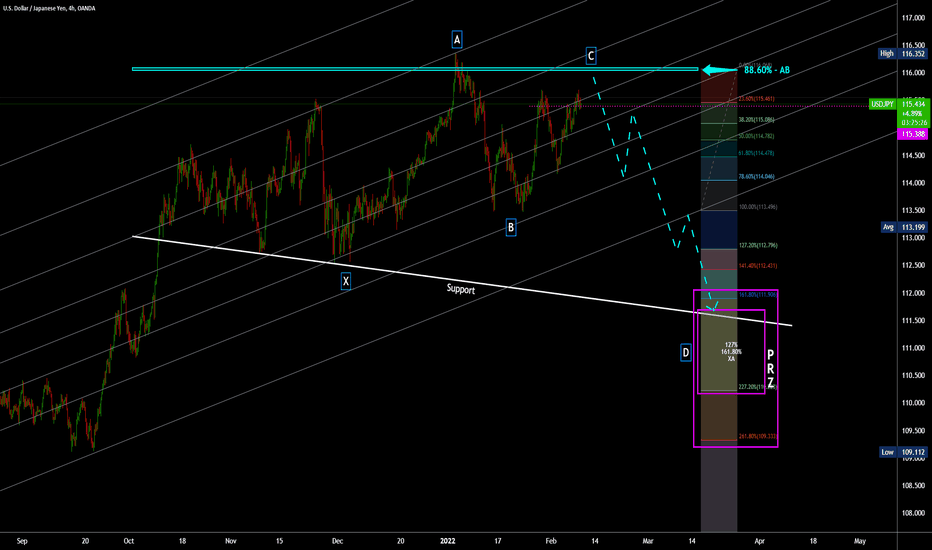Click Feb on the time axis
Image resolution: width=932 pixels, height=550 pixels.
pos(551,541)
